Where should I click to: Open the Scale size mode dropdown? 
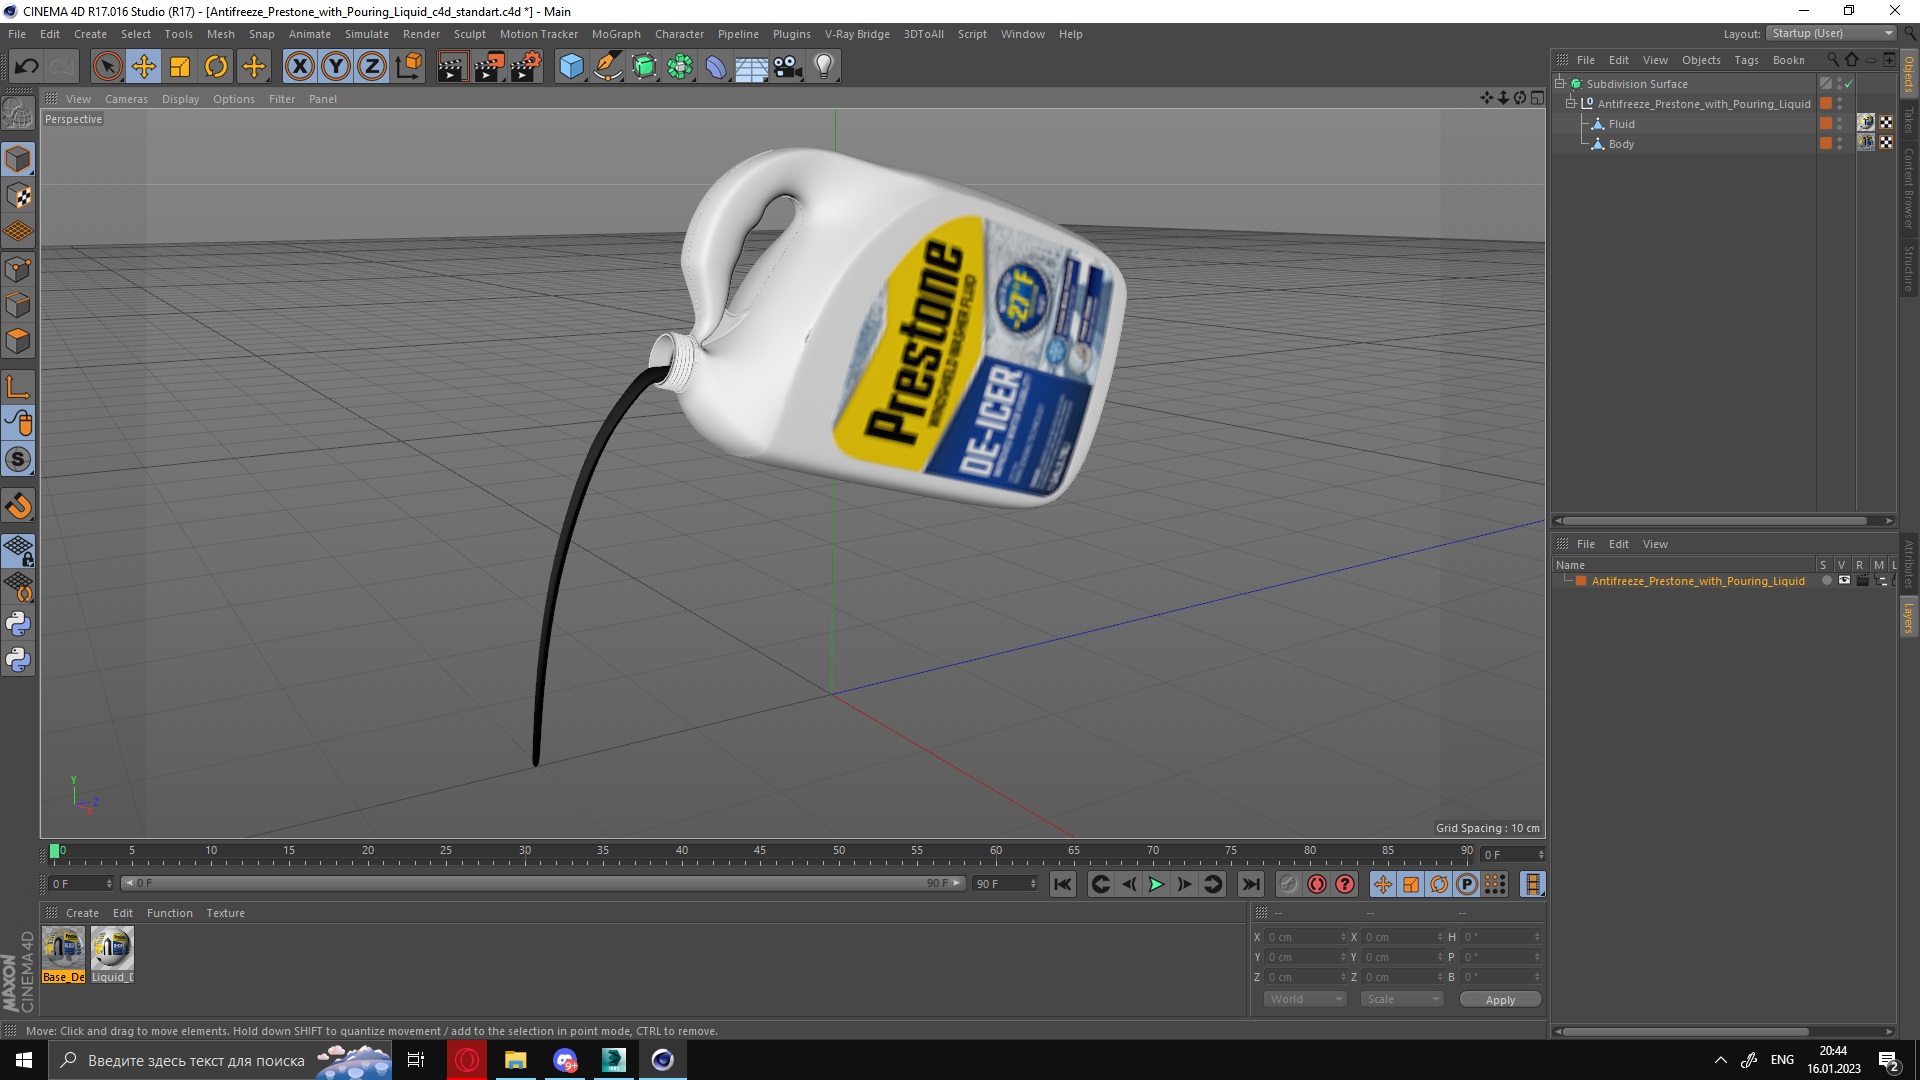(x=1402, y=999)
